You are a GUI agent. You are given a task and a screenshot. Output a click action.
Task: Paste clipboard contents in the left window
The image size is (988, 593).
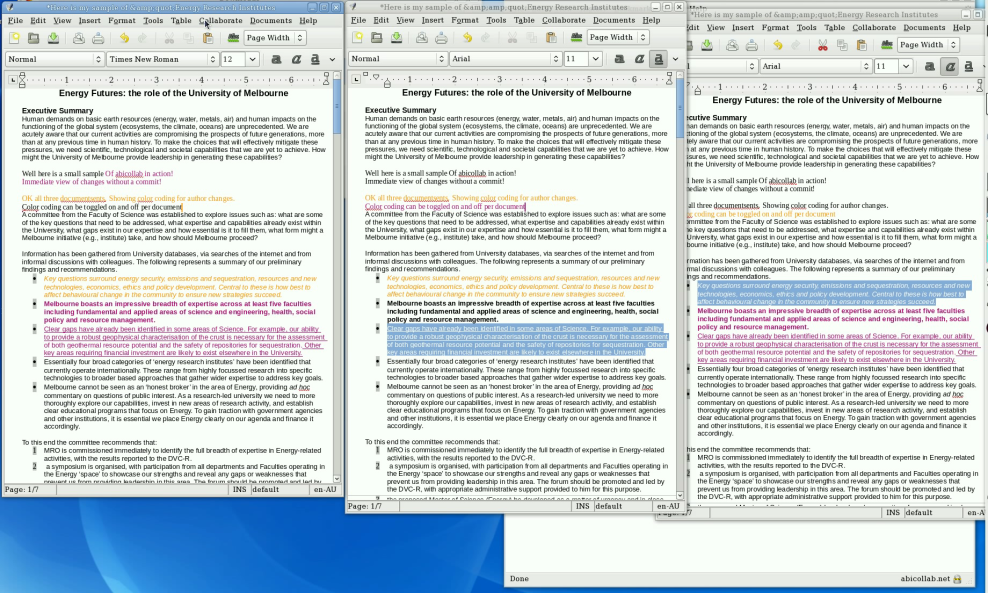[207, 38]
